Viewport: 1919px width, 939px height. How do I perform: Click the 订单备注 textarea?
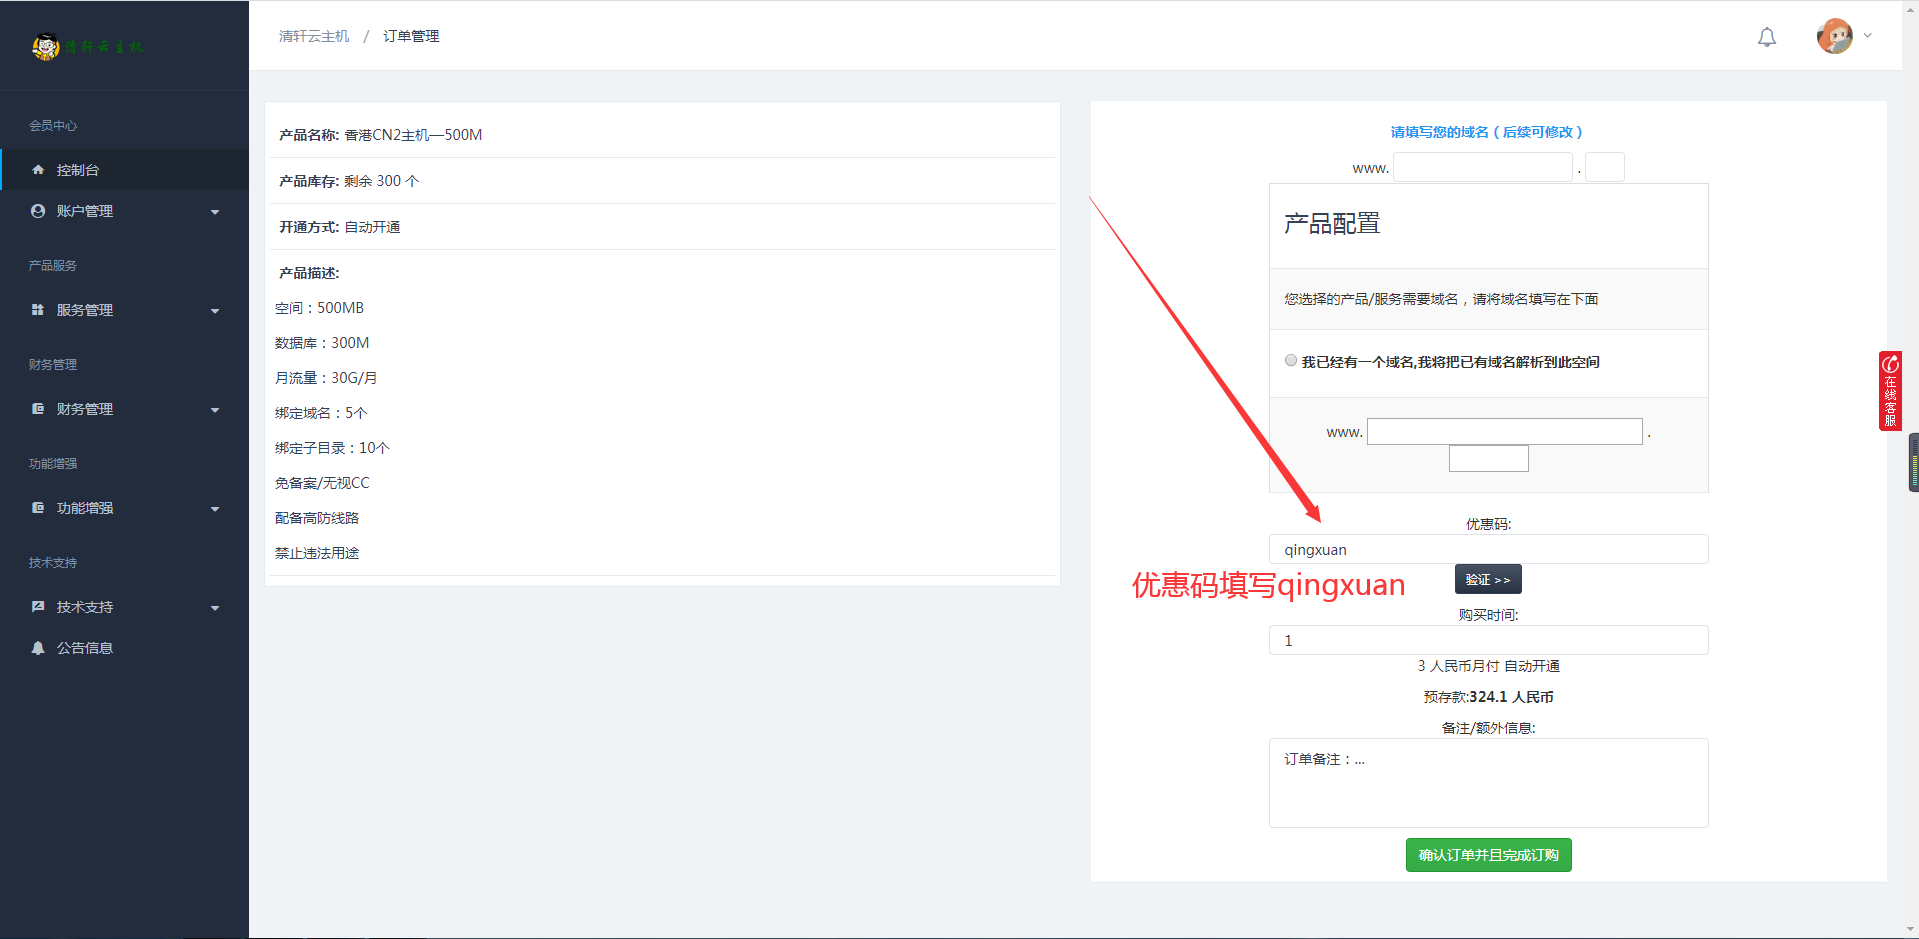(1488, 782)
